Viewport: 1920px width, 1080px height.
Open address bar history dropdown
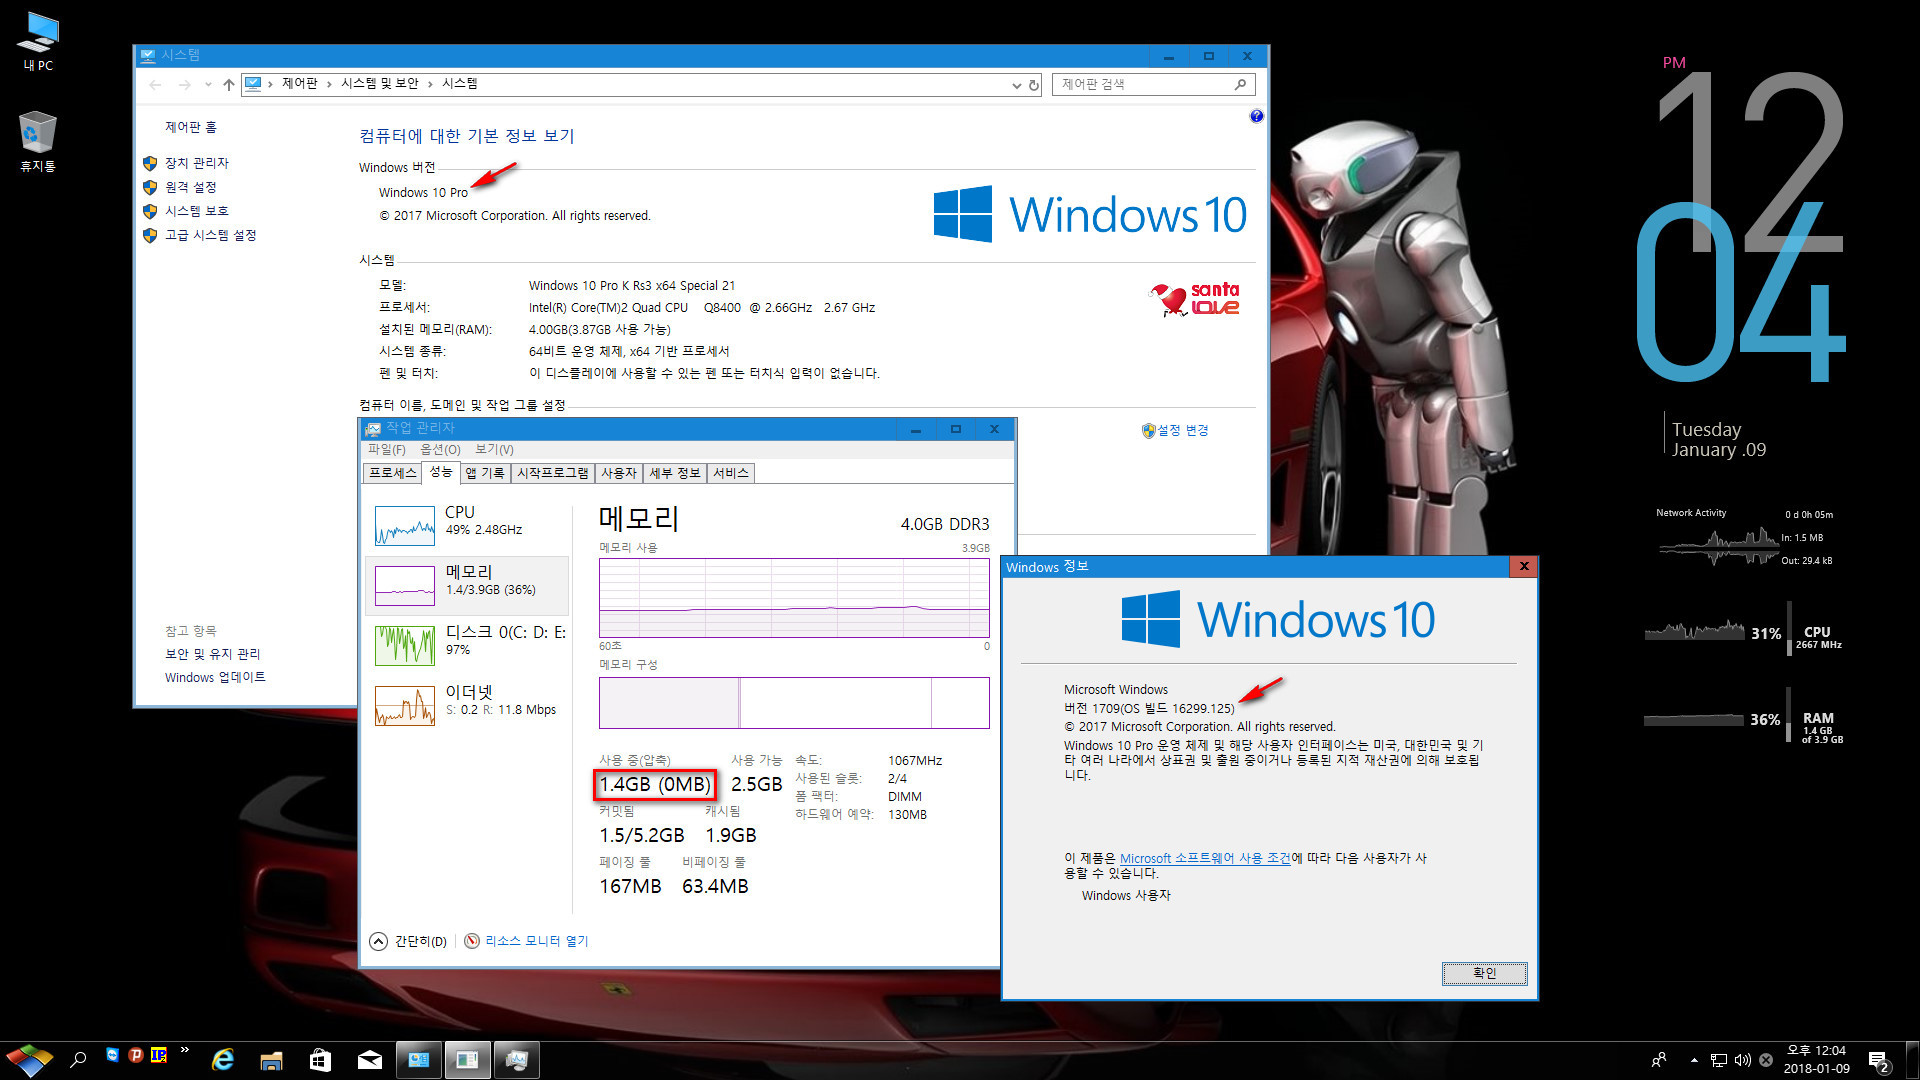point(1016,85)
